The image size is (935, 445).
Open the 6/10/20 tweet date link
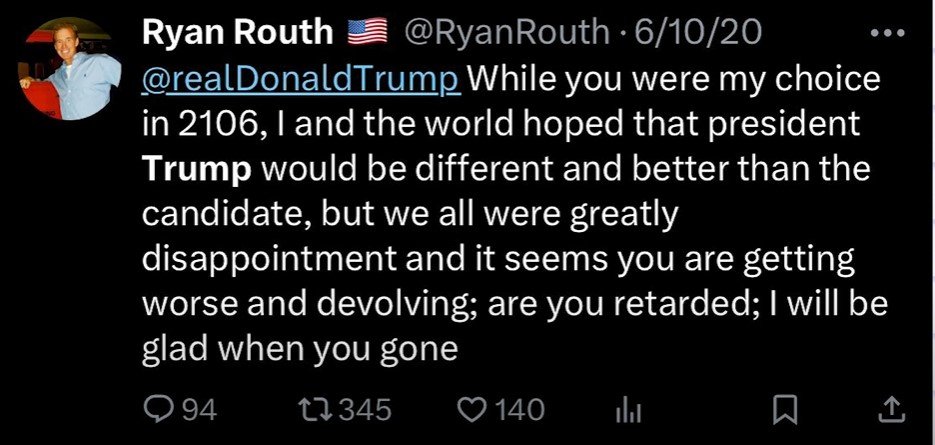(698, 32)
